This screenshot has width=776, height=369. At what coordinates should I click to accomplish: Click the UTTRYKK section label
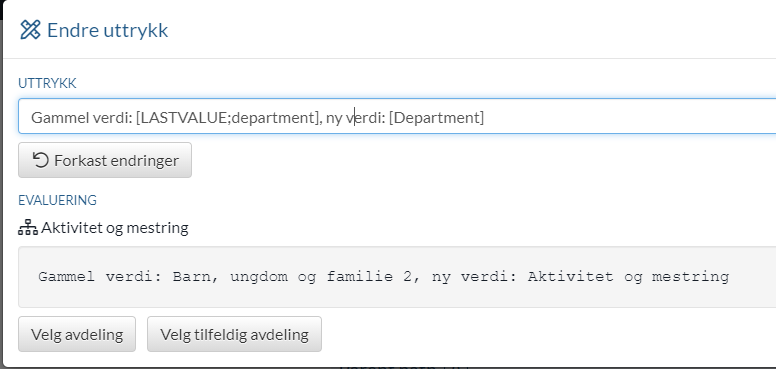click(48, 83)
